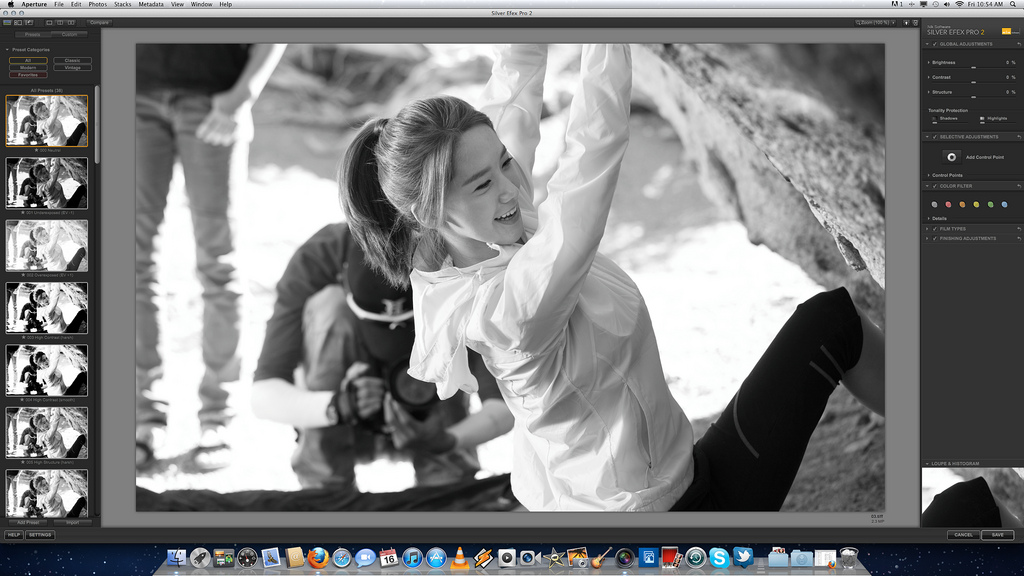Uncheck the Film Types checkbox

[x=934, y=229]
